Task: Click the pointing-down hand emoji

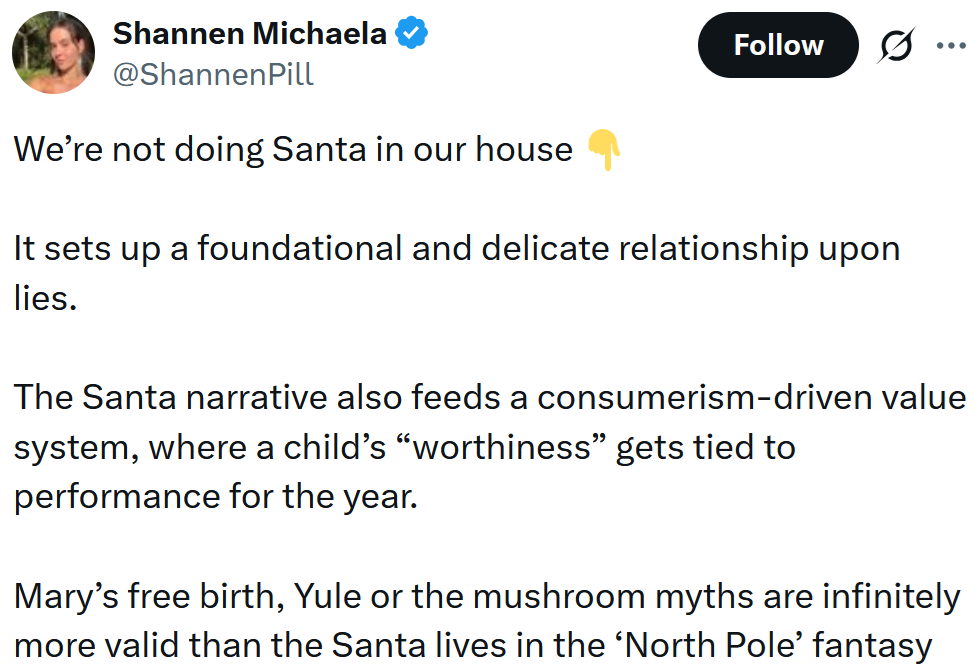Action: click(604, 150)
